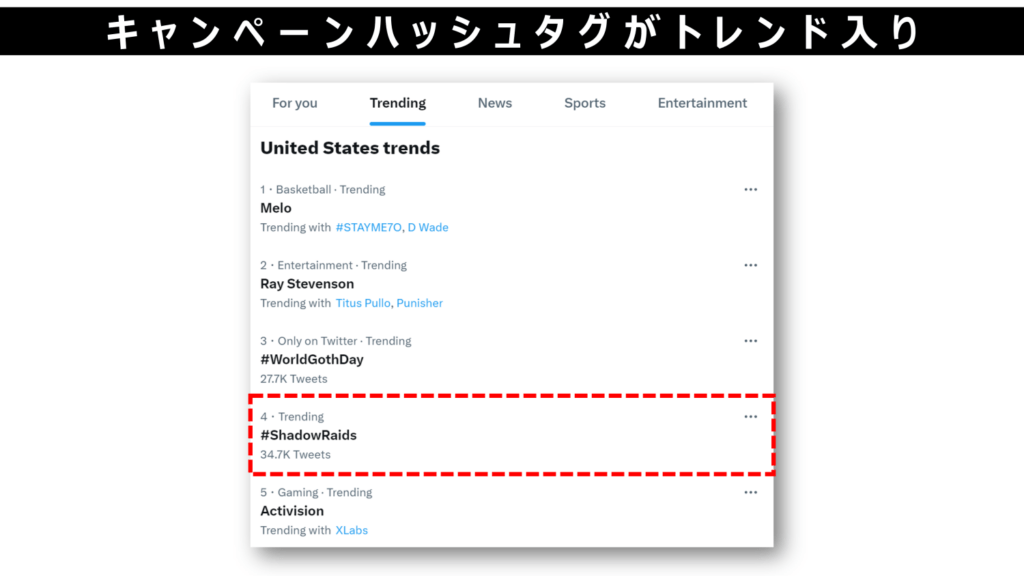Click the Titus Pullo link
Screen dimensions: 1024x576
[362, 303]
